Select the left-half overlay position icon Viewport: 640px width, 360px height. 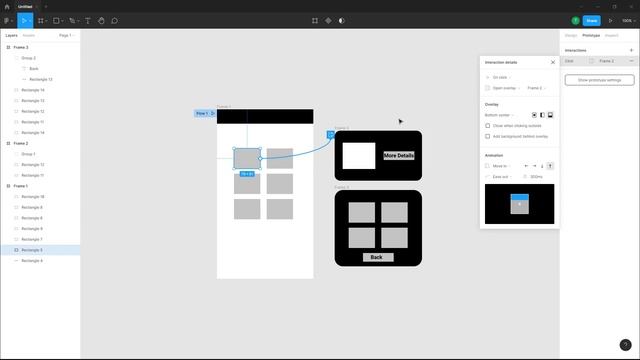pyautogui.click(x=542, y=115)
